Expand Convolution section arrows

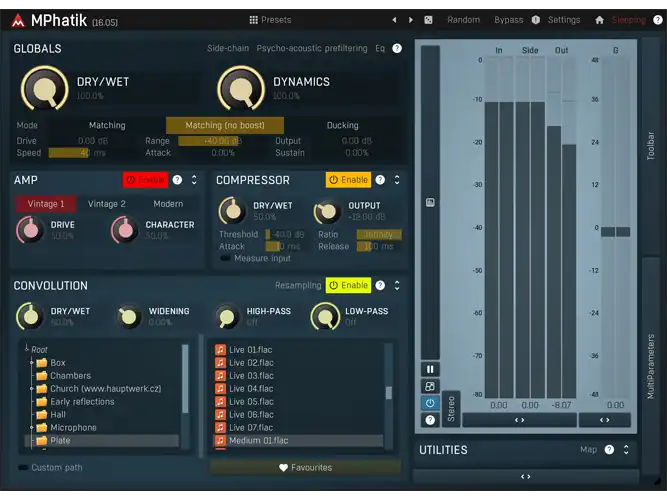click(397, 285)
